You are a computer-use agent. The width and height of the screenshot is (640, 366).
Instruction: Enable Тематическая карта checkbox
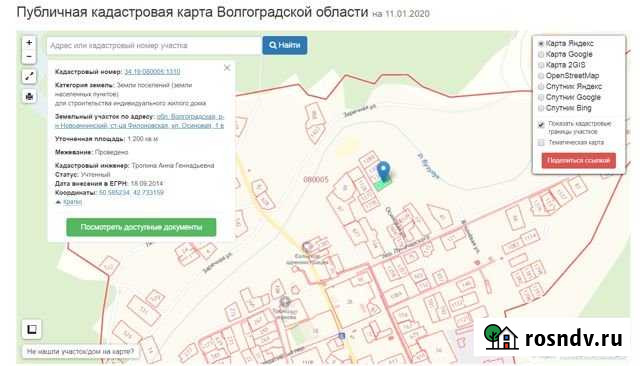[x=541, y=142]
